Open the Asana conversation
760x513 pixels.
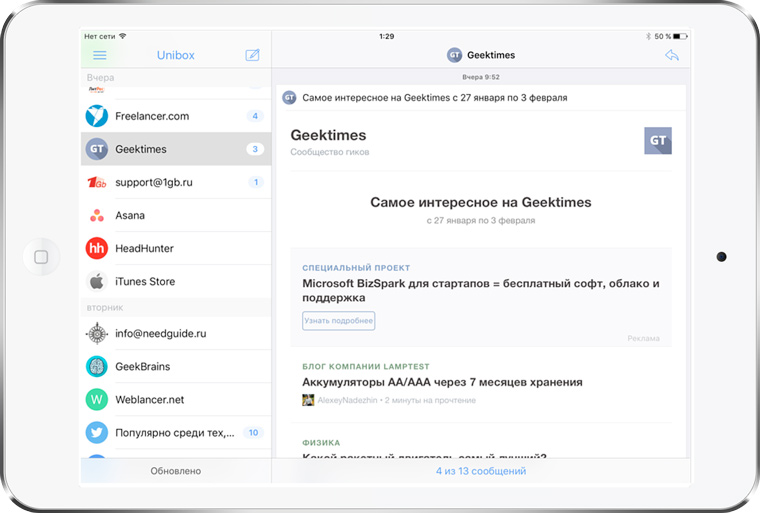(176, 215)
